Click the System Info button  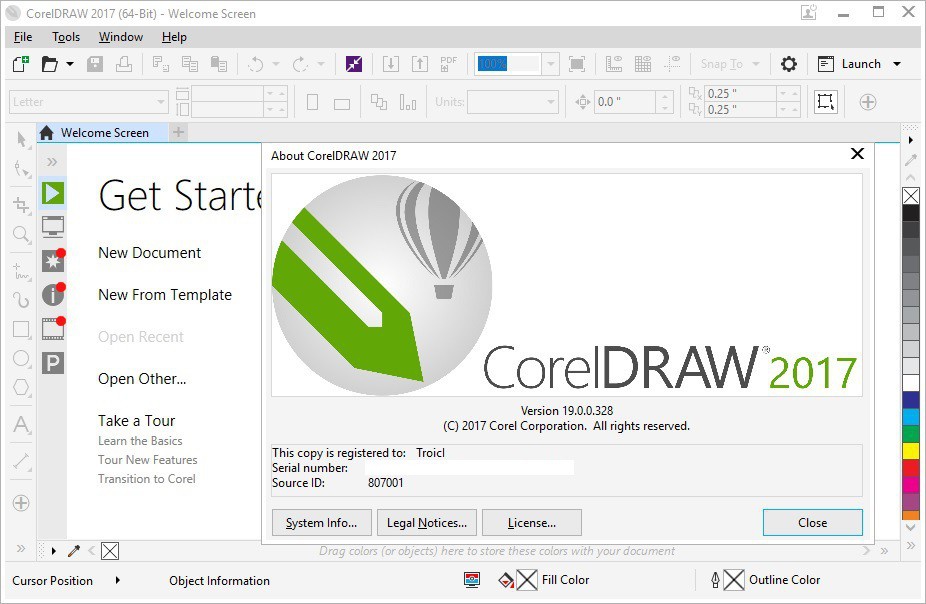[x=321, y=523]
